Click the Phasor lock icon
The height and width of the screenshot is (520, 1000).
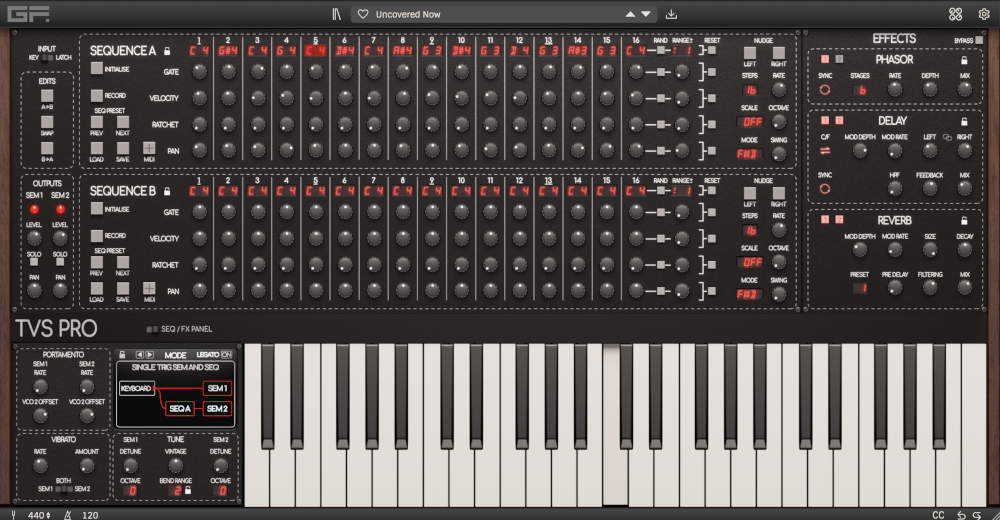pyautogui.click(x=964, y=59)
